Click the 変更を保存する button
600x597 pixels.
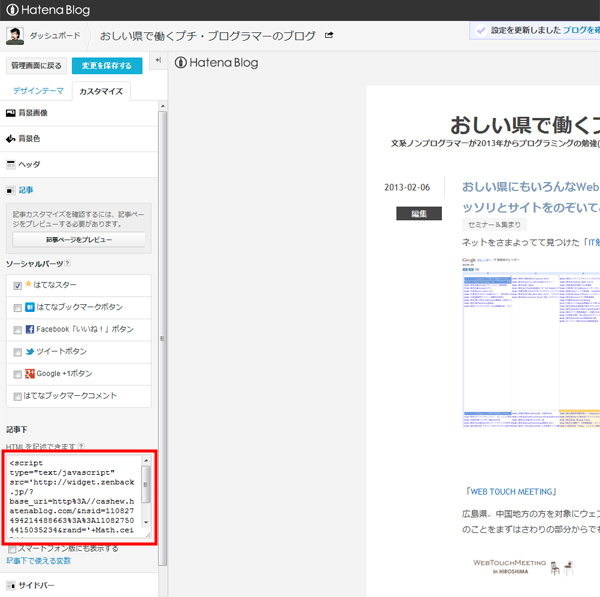107,66
